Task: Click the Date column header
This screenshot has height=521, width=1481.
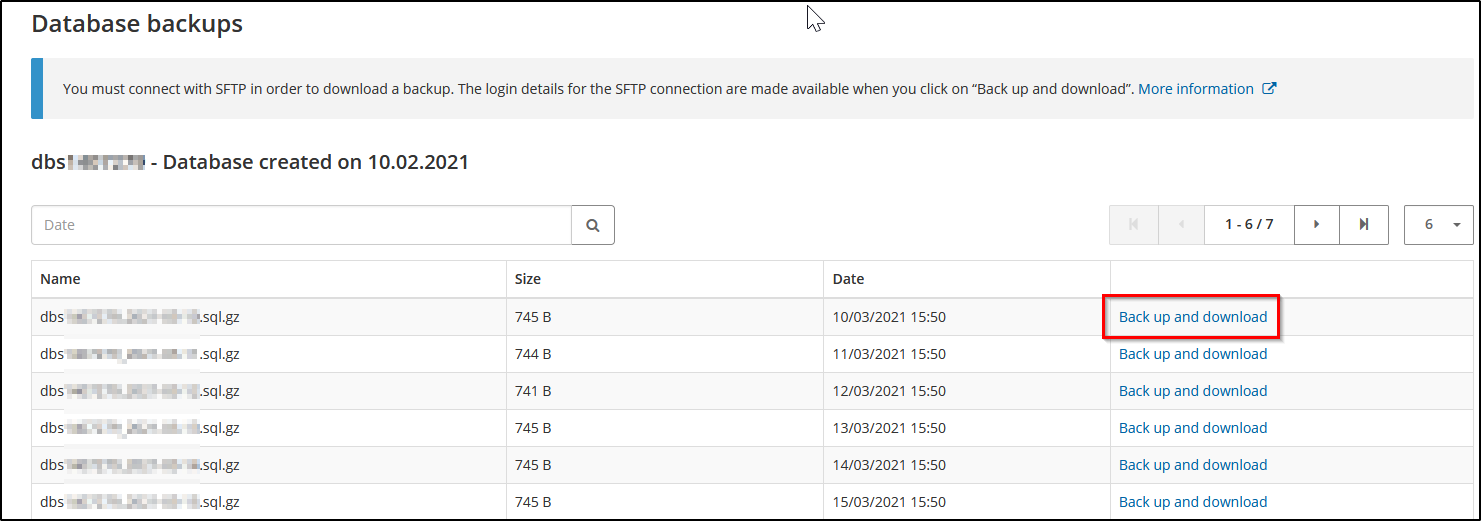Action: coord(848,279)
